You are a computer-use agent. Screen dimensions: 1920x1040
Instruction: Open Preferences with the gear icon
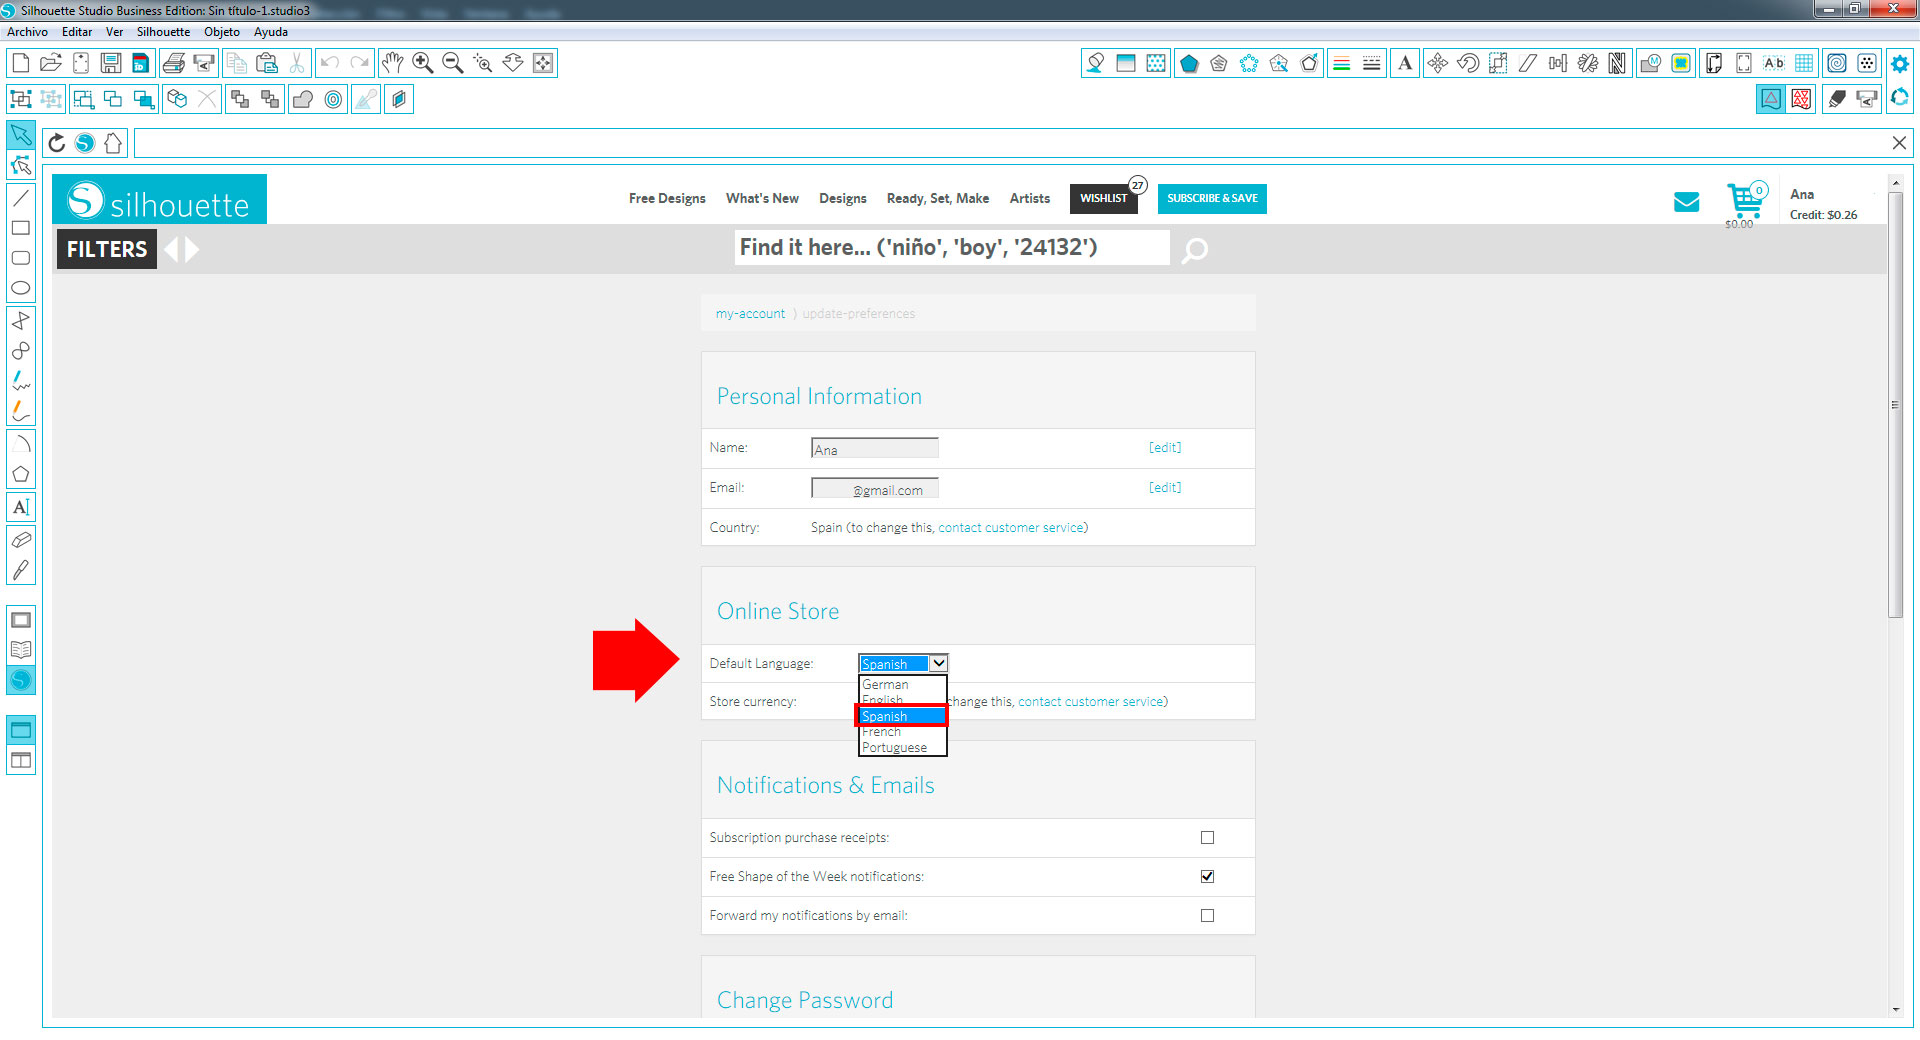pos(1900,63)
